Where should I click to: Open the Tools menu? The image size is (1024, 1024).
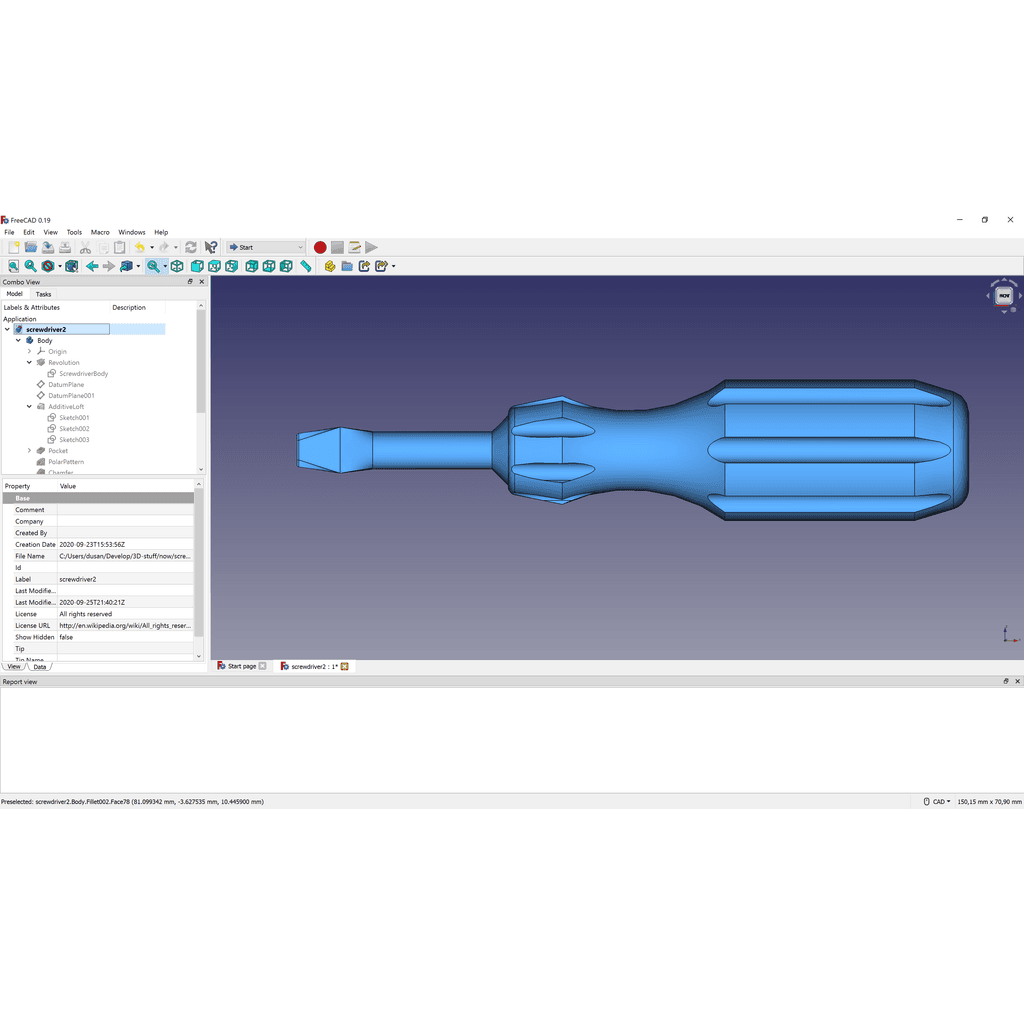coord(74,232)
